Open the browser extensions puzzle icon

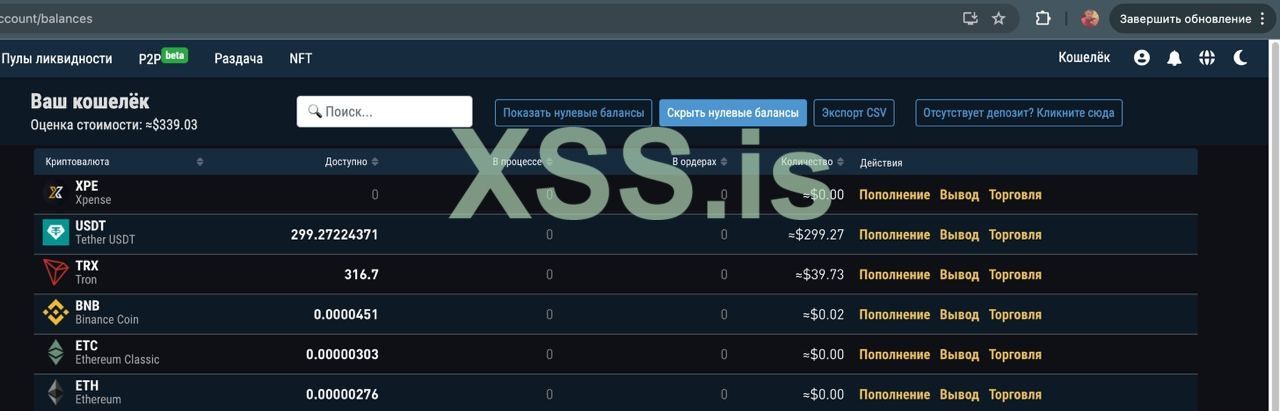1043,18
